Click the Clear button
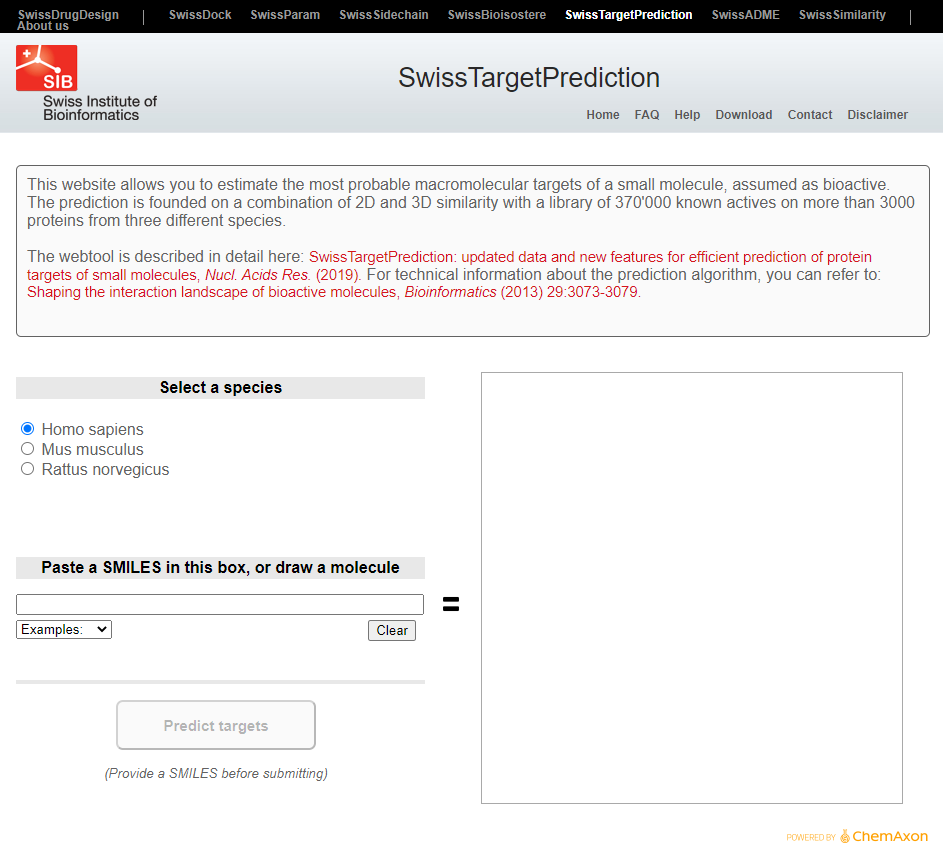 [x=392, y=630]
